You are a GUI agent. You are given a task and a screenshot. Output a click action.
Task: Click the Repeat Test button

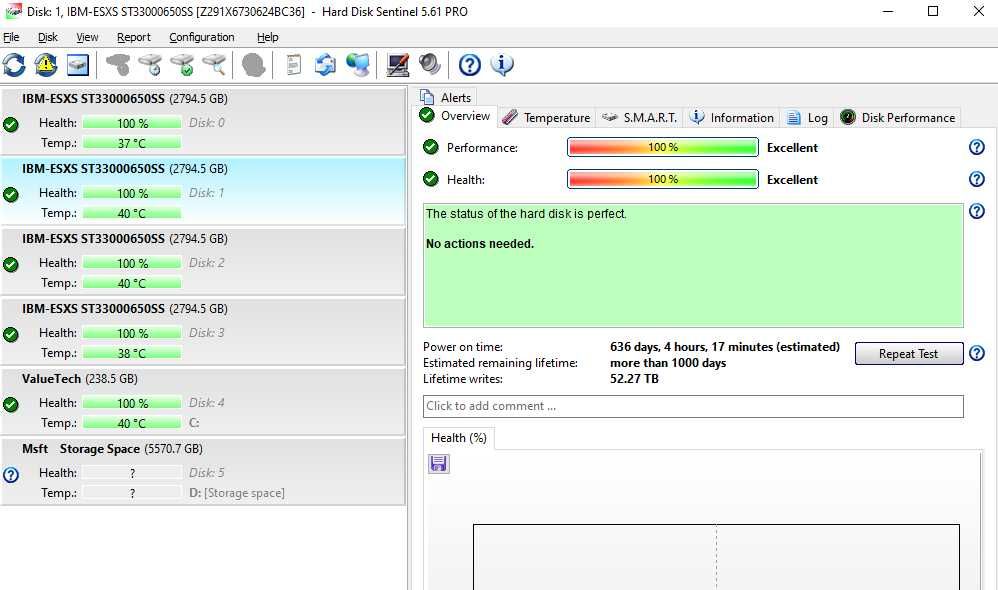[908, 353]
